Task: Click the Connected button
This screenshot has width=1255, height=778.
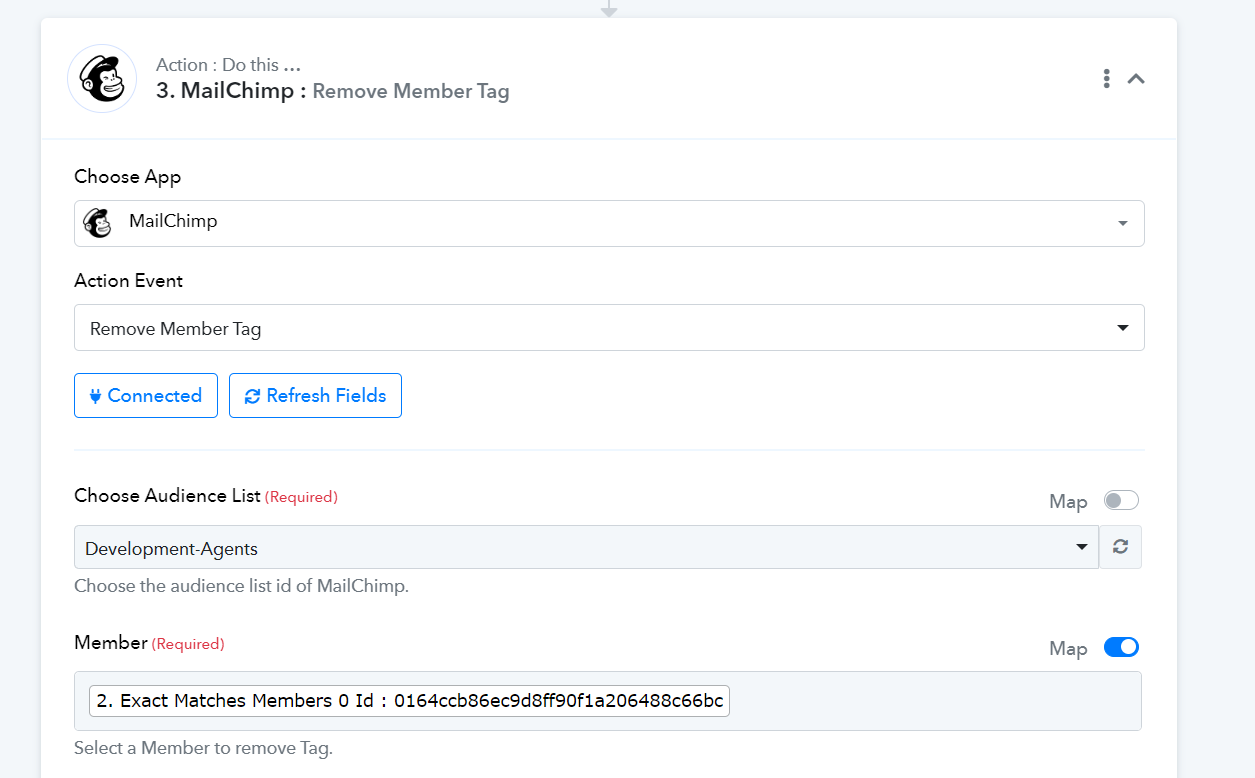Action: [x=146, y=396]
